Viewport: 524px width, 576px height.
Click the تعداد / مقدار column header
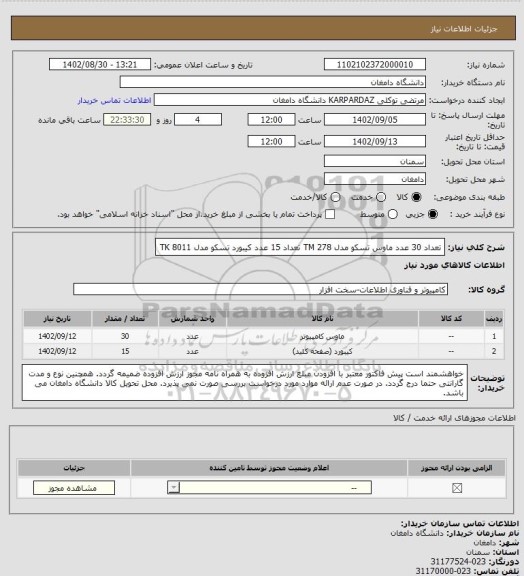tap(125, 318)
